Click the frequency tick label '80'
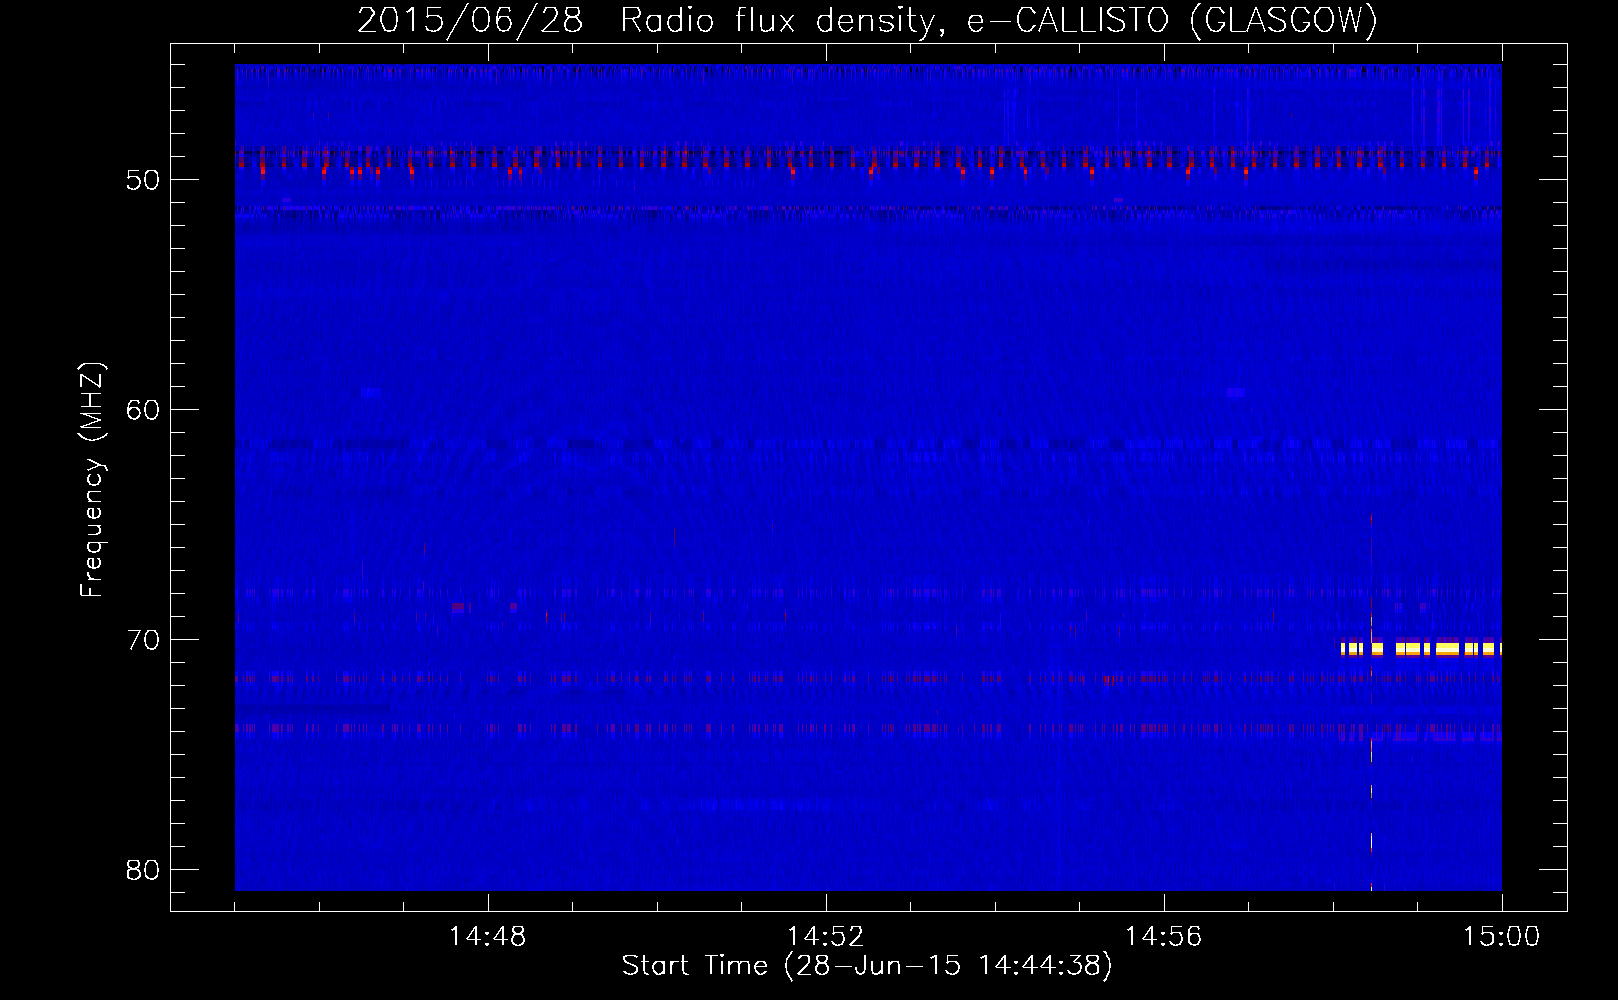 point(143,870)
